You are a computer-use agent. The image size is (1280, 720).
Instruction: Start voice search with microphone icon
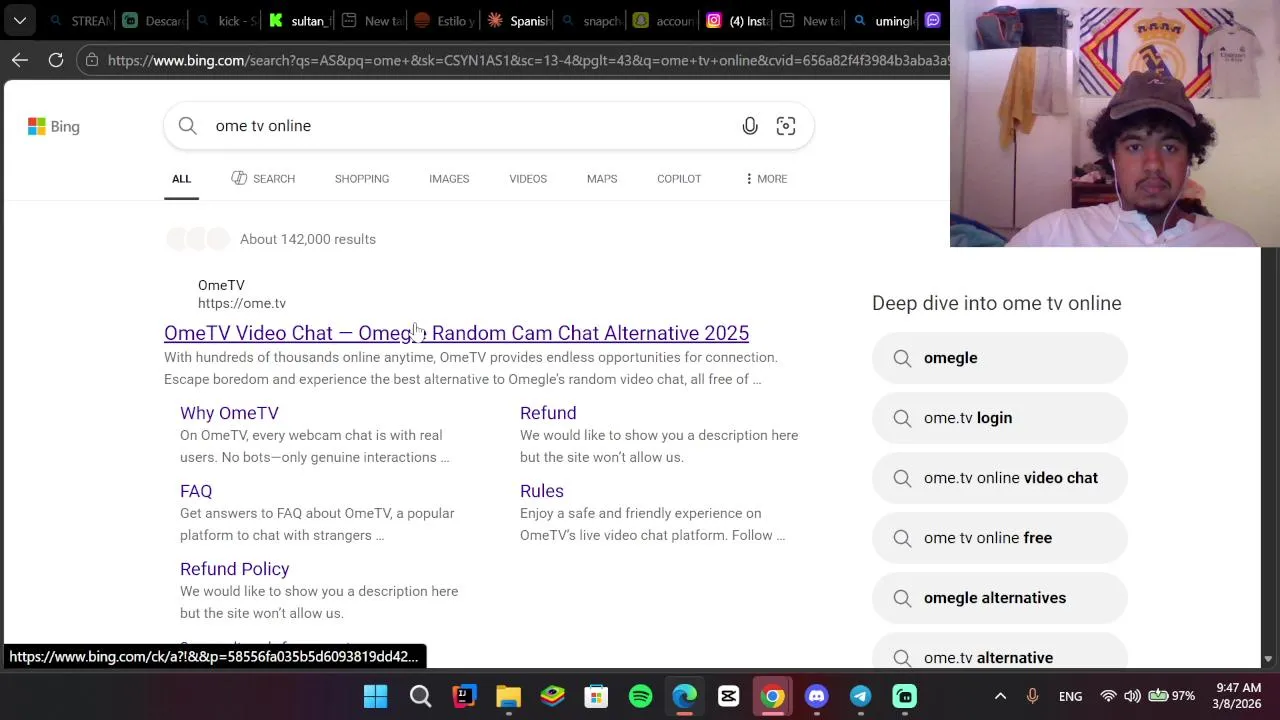(750, 126)
